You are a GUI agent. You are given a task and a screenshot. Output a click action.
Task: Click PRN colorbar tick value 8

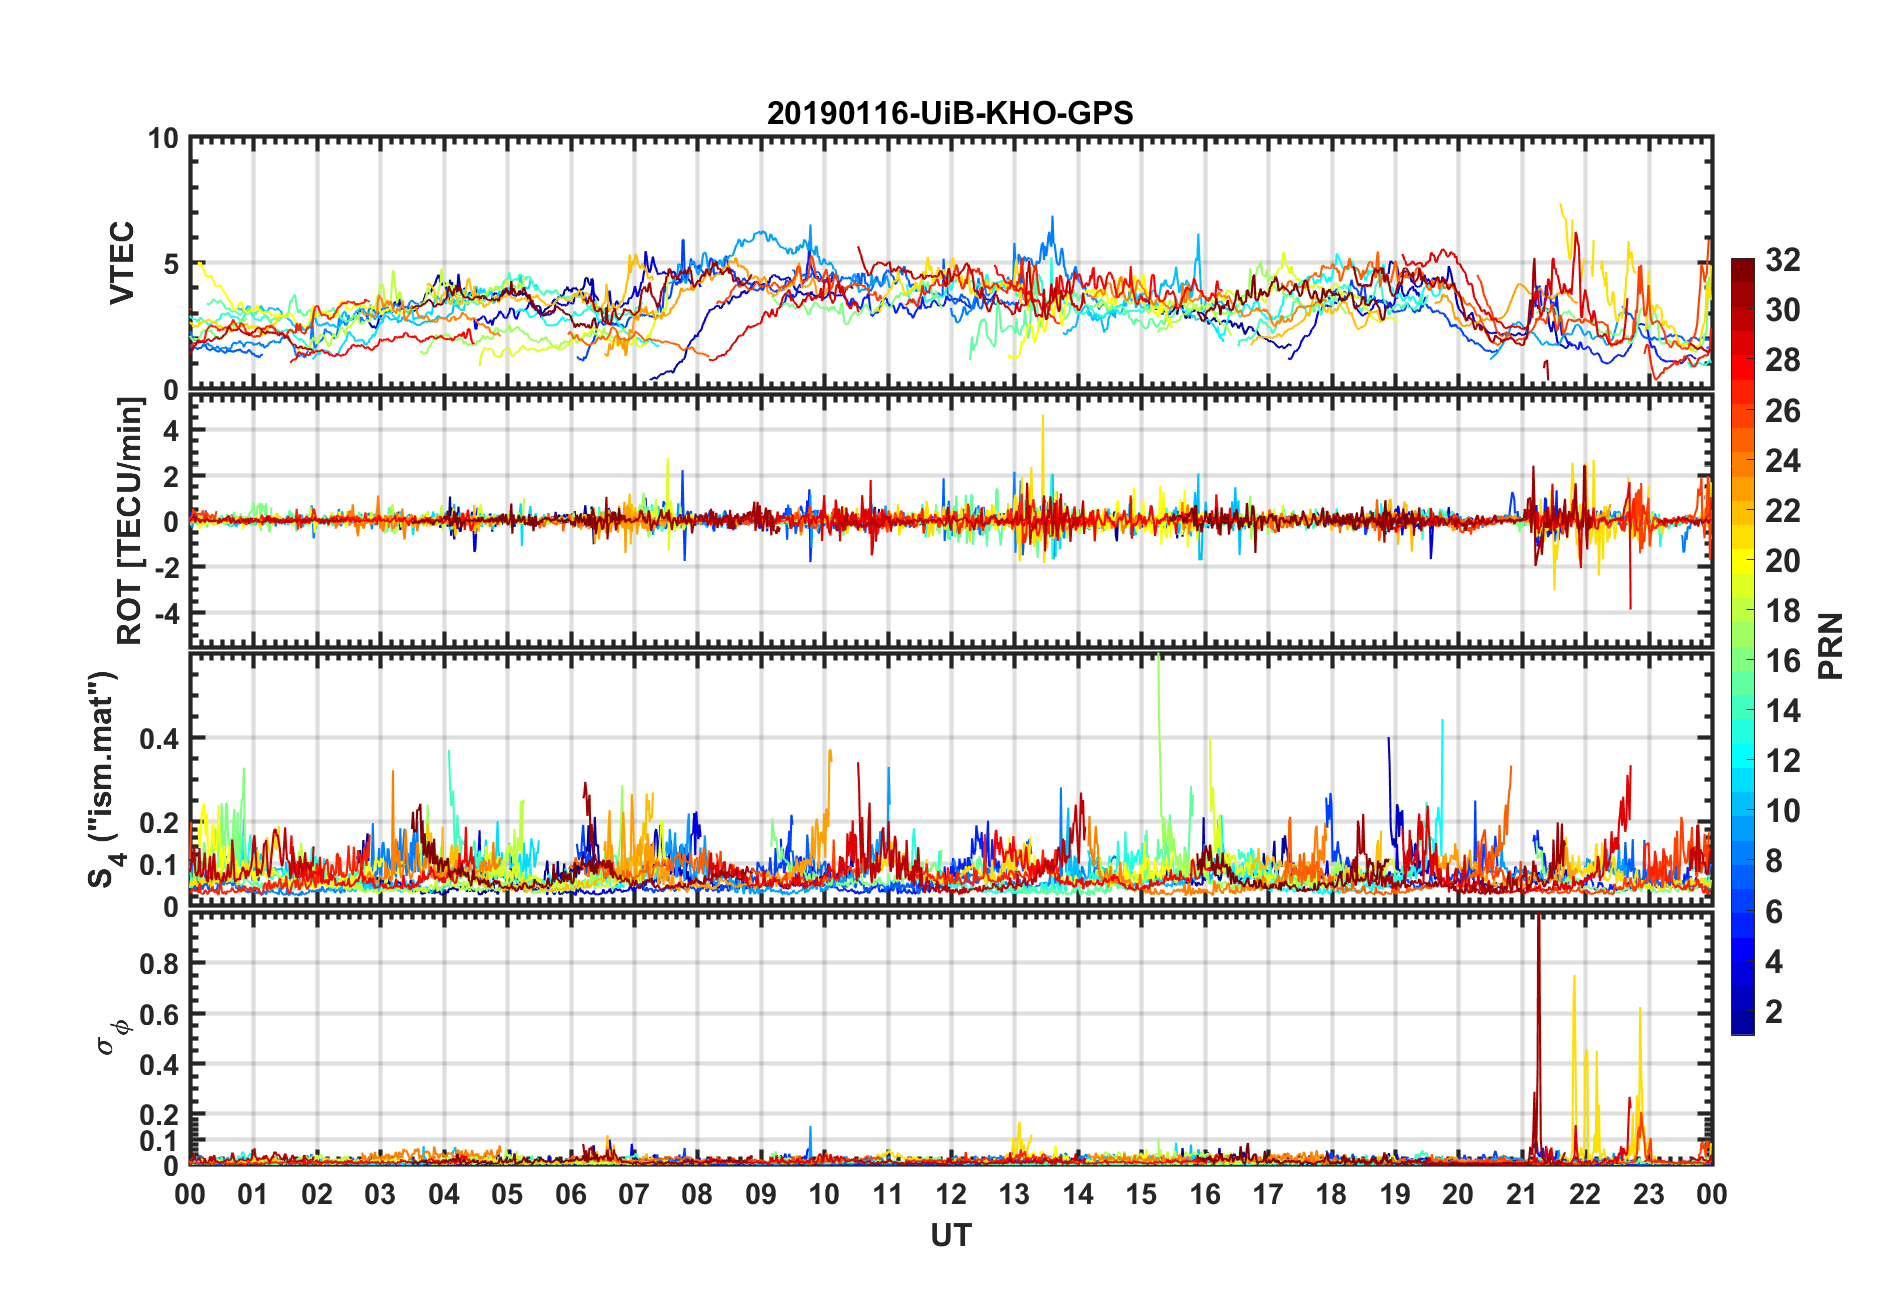pyautogui.click(x=1774, y=861)
